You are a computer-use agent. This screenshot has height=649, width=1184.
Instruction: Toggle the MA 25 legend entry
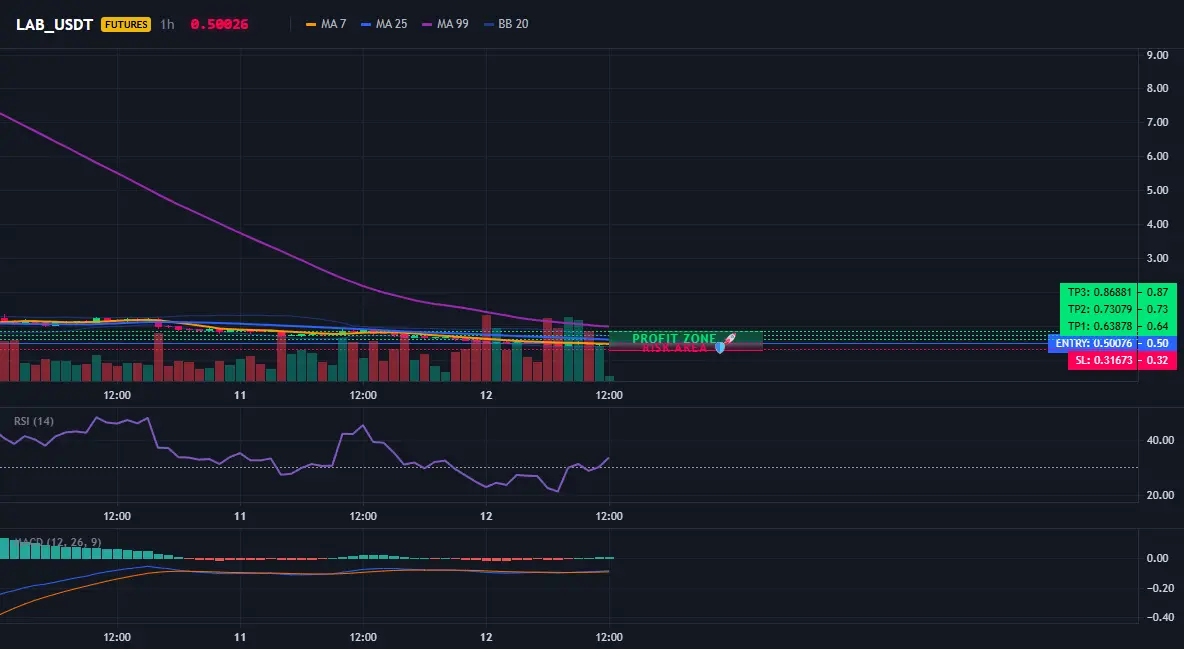pyautogui.click(x=384, y=24)
